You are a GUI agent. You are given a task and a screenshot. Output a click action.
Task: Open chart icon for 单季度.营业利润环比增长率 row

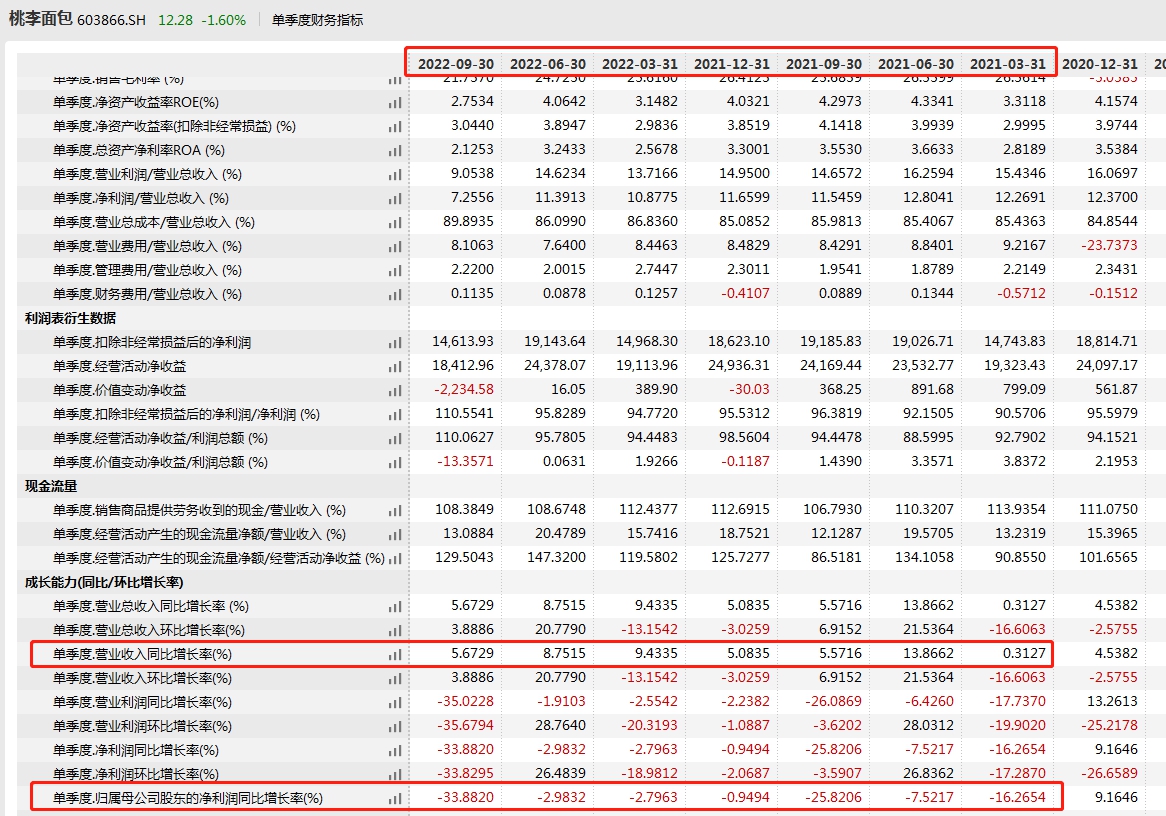pyautogui.click(x=395, y=727)
